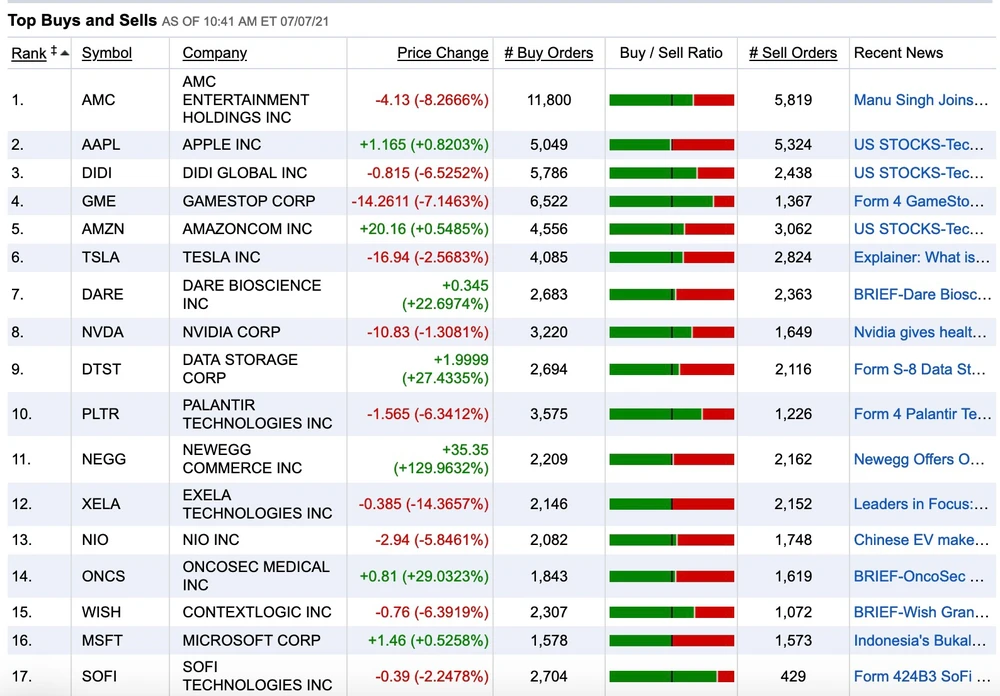The image size is (1000, 696).
Task: Sort the table by Rank header
Action: [x=28, y=53]
